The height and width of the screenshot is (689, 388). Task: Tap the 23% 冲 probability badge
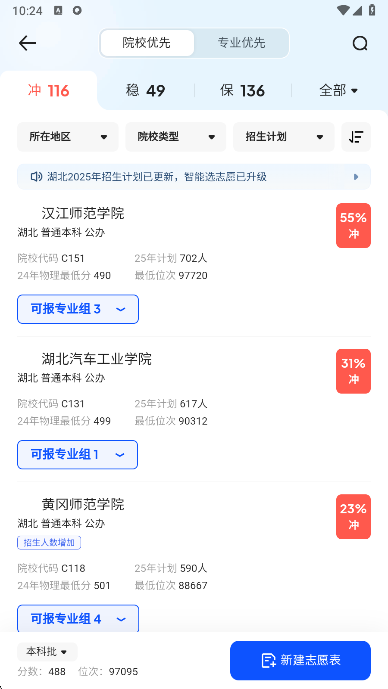coord(353,517)
